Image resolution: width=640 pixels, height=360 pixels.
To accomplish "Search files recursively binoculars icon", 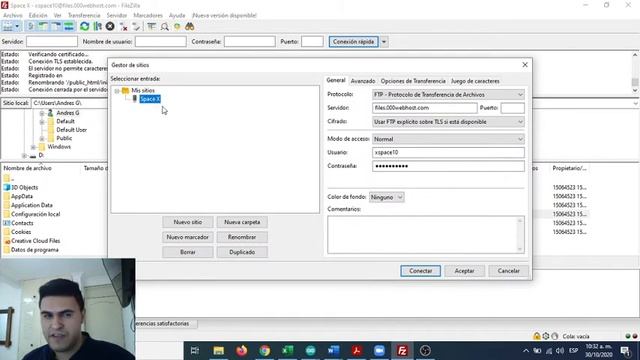I will click(189, 27).
